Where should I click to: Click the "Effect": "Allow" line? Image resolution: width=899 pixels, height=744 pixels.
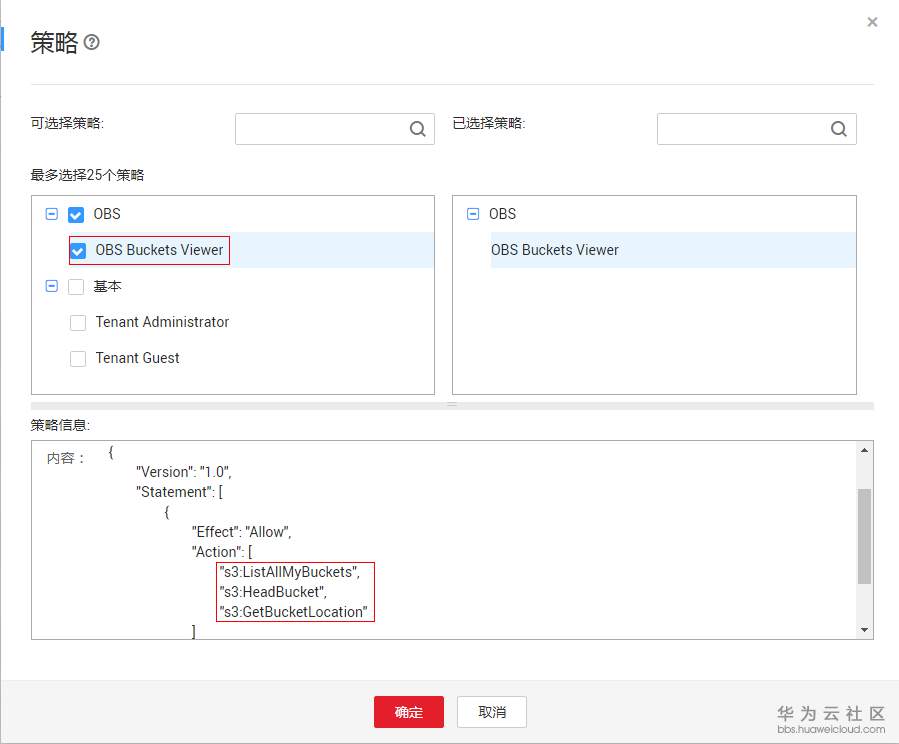[241, 532]
